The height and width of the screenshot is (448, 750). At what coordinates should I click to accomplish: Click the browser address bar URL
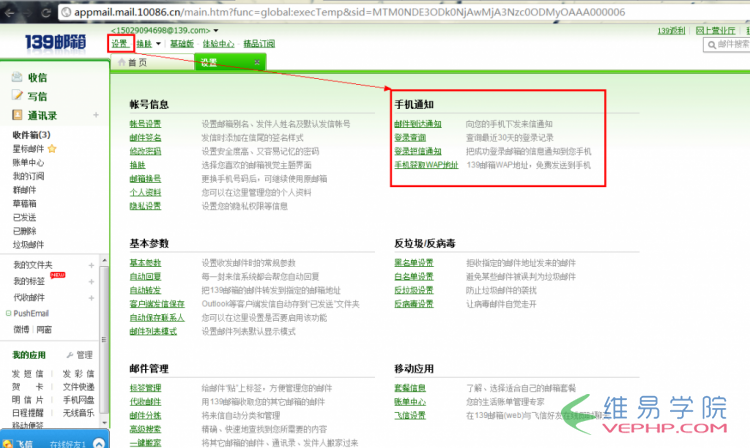click(x=349, y=12)
